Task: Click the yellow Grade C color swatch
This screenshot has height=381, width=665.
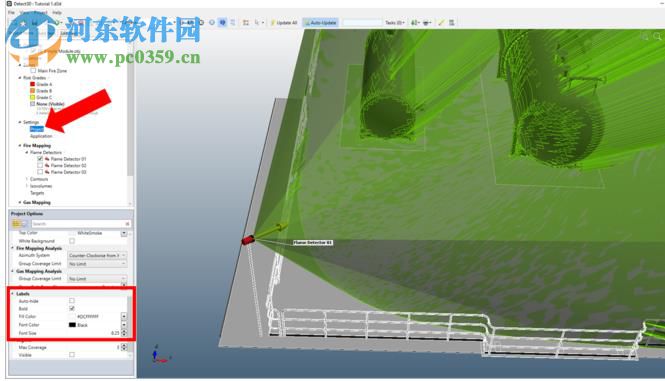Action: 33,97
